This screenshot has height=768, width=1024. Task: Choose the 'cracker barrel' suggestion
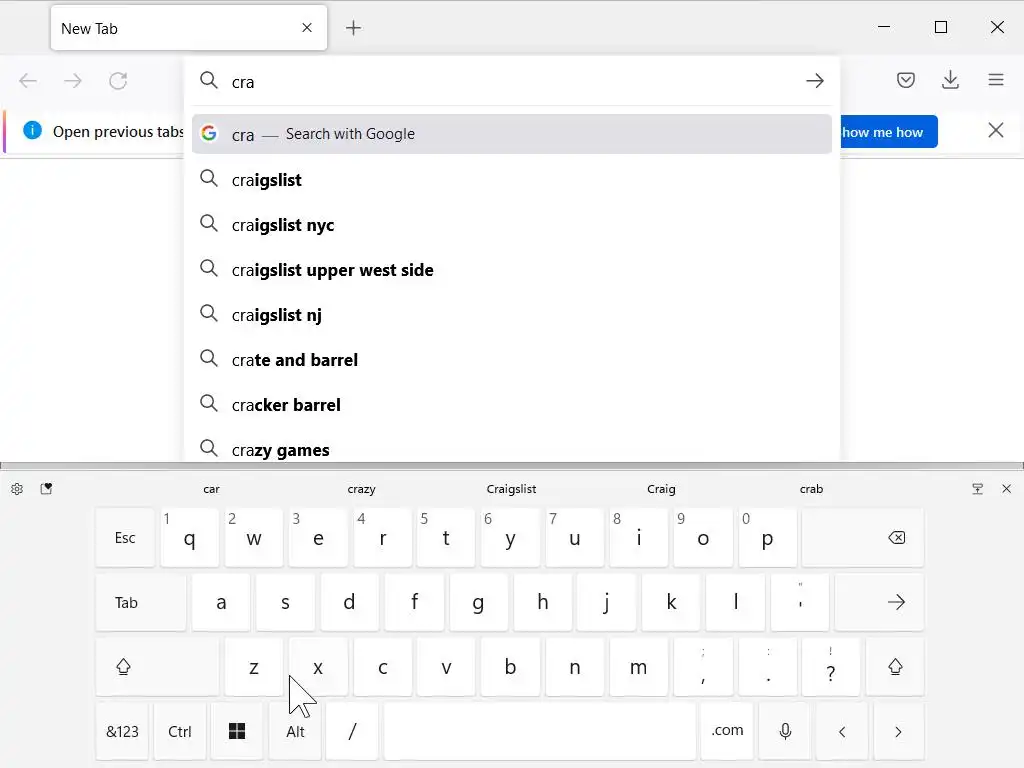511,405
